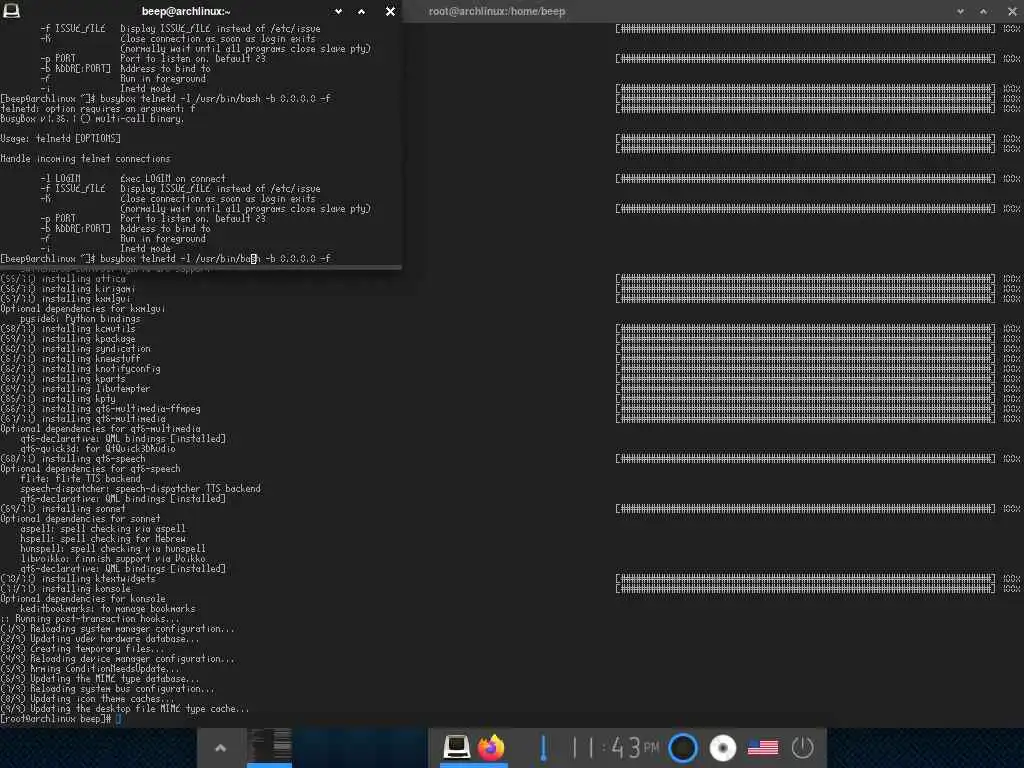Image resolution: width=1024 pixels, height=768 pixels.
Task: Click the 'installing sonnet' line
Action: coord(63,509)
